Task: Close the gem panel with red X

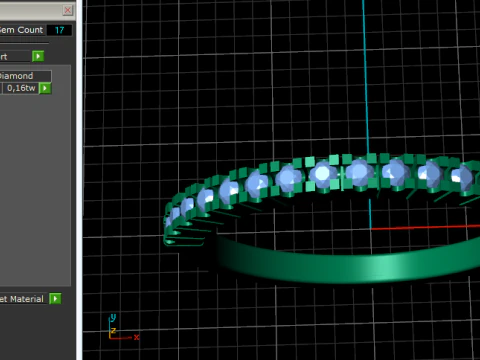Action: pyautogui.click(x=68, y=10)
